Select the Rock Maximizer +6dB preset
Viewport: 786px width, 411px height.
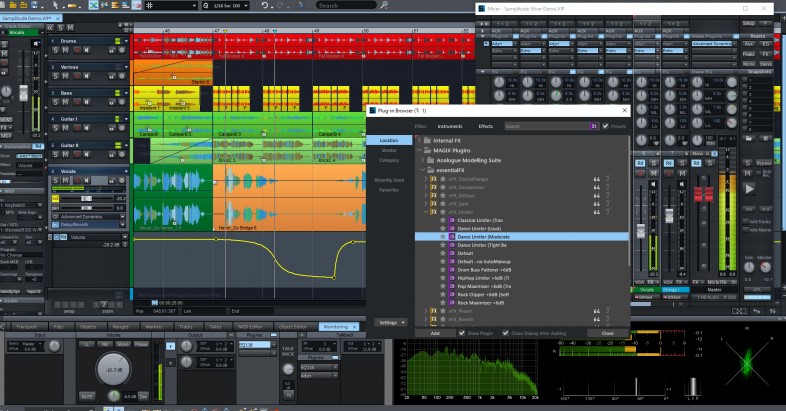tap(480, 303)
